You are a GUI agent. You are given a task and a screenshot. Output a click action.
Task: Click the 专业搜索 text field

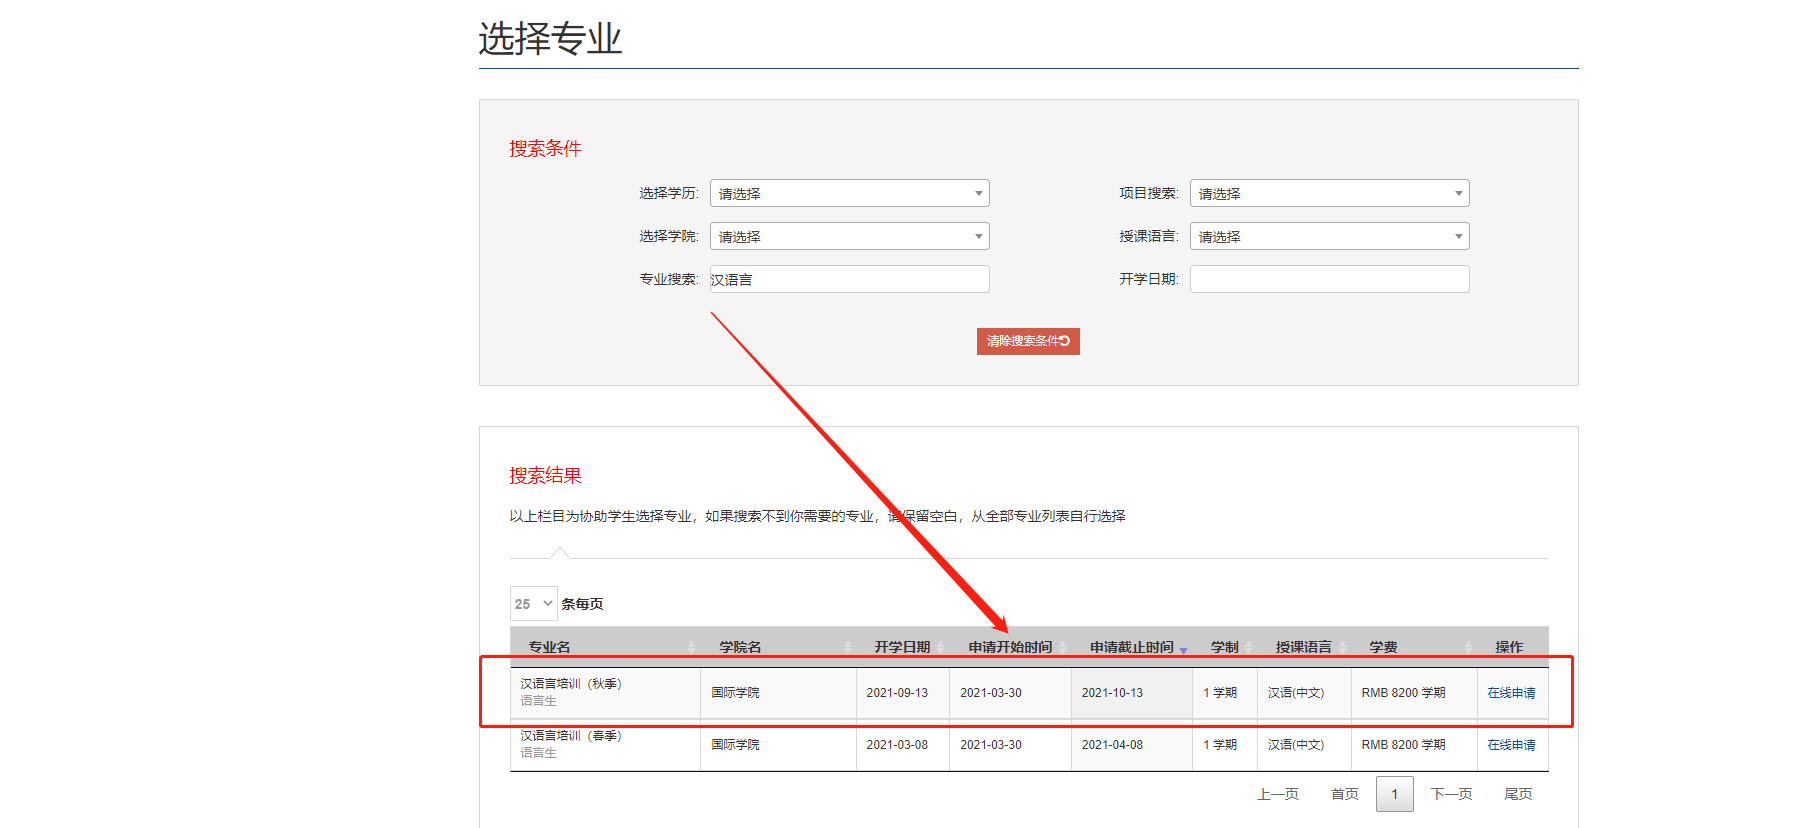click(849, 279)
